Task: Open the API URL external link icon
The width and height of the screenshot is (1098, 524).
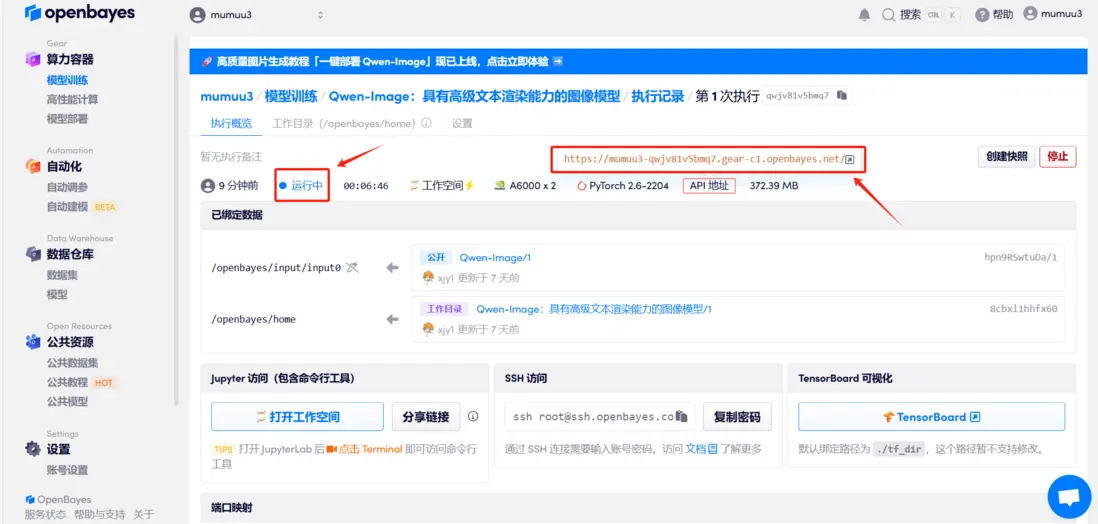Action: (x=849, y=160)
